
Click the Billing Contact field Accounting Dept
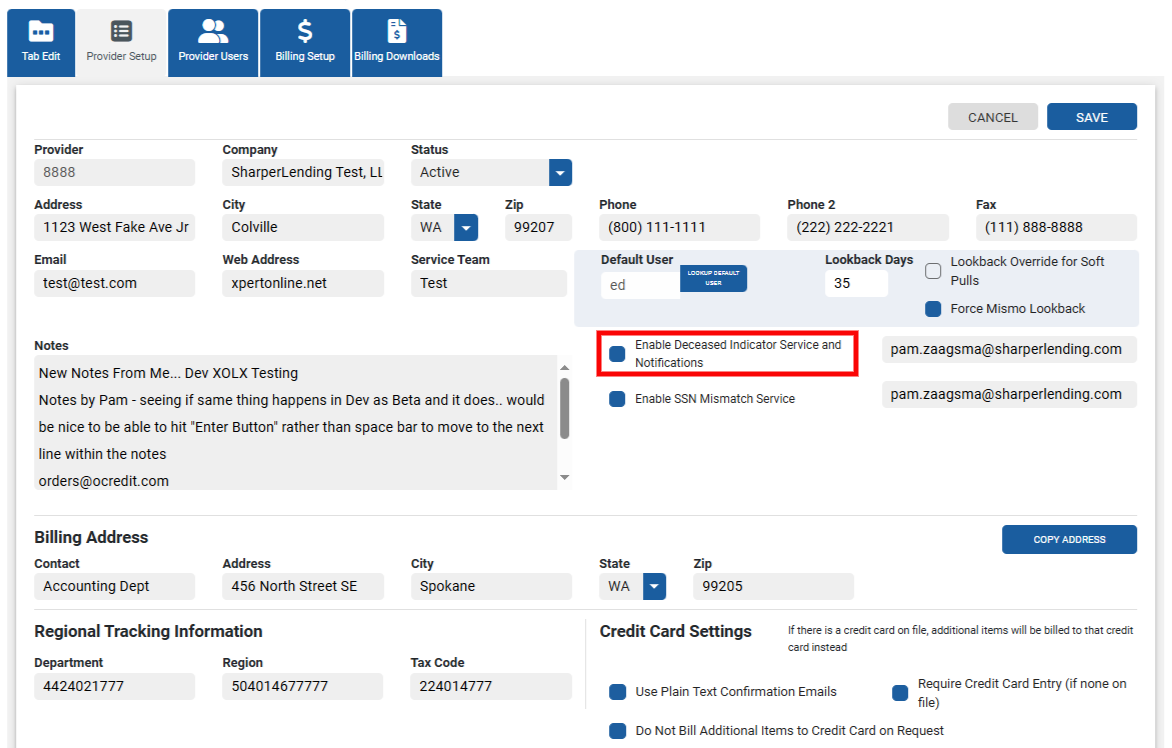pos(114,587)
